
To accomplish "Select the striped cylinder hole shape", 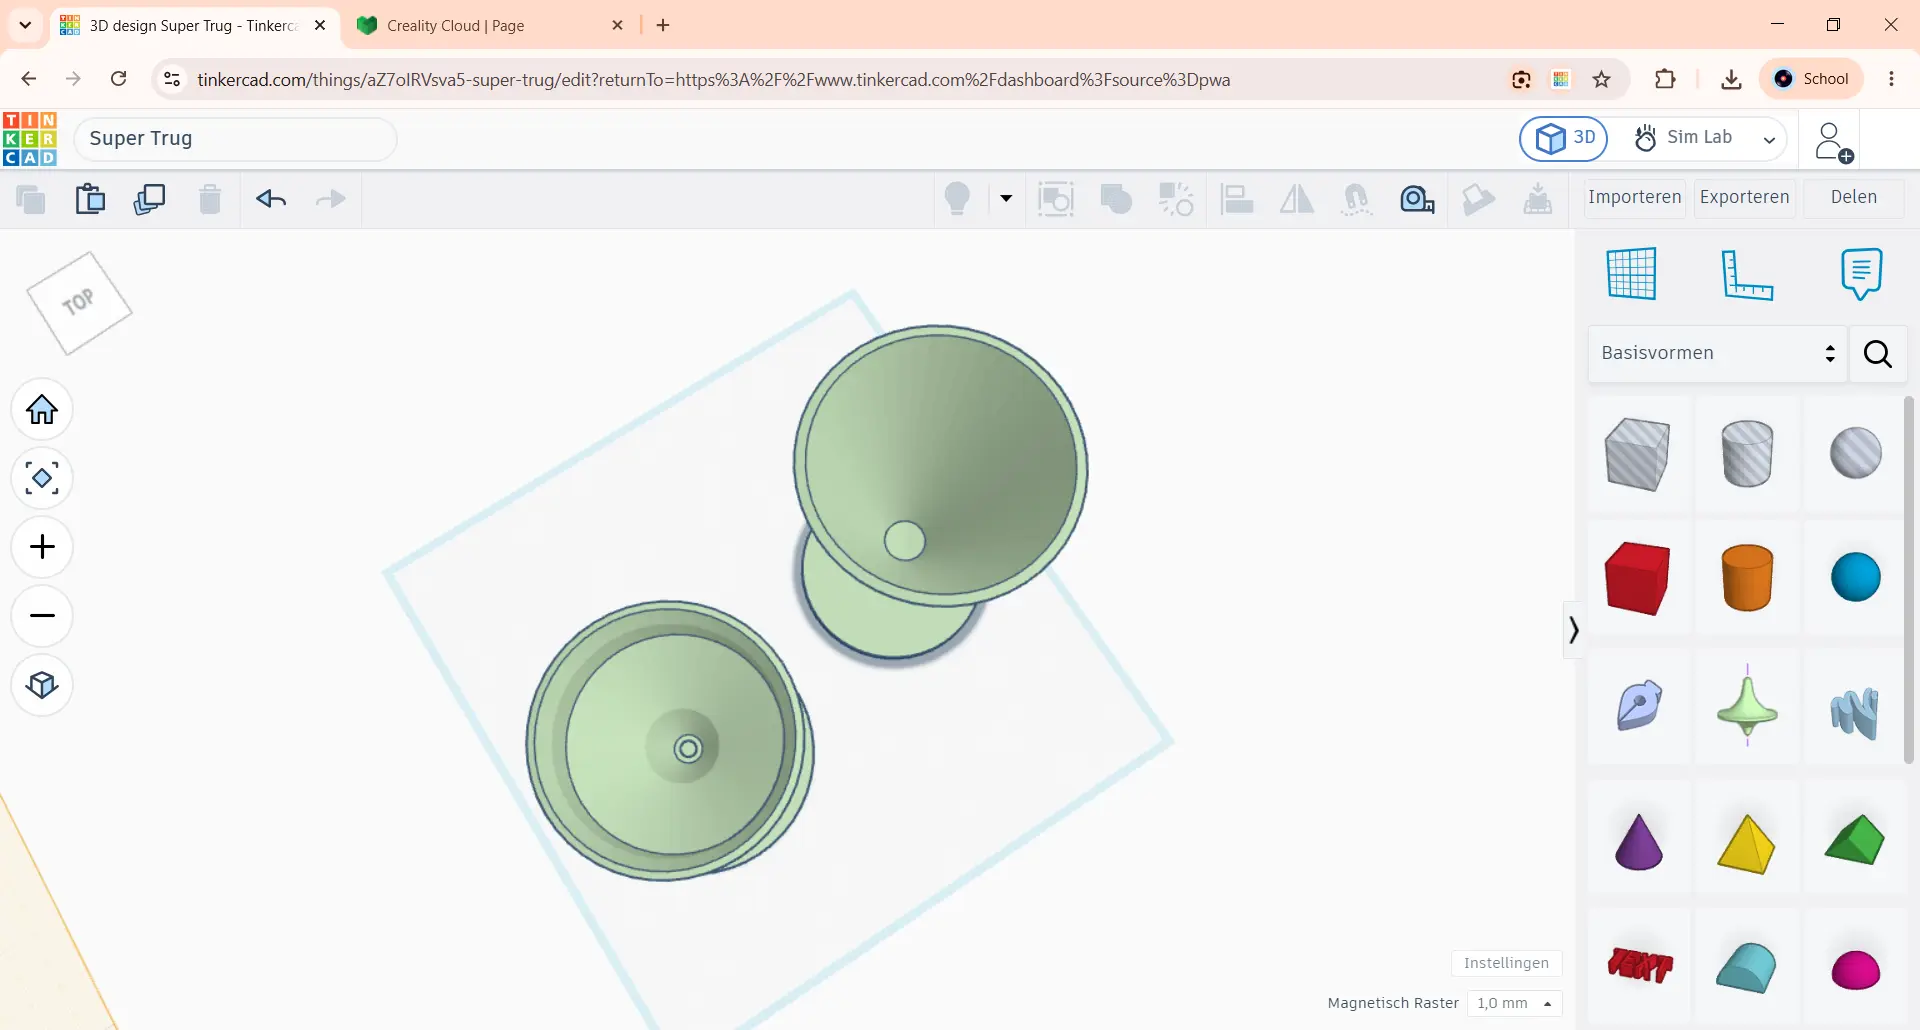I will 1747,454.
